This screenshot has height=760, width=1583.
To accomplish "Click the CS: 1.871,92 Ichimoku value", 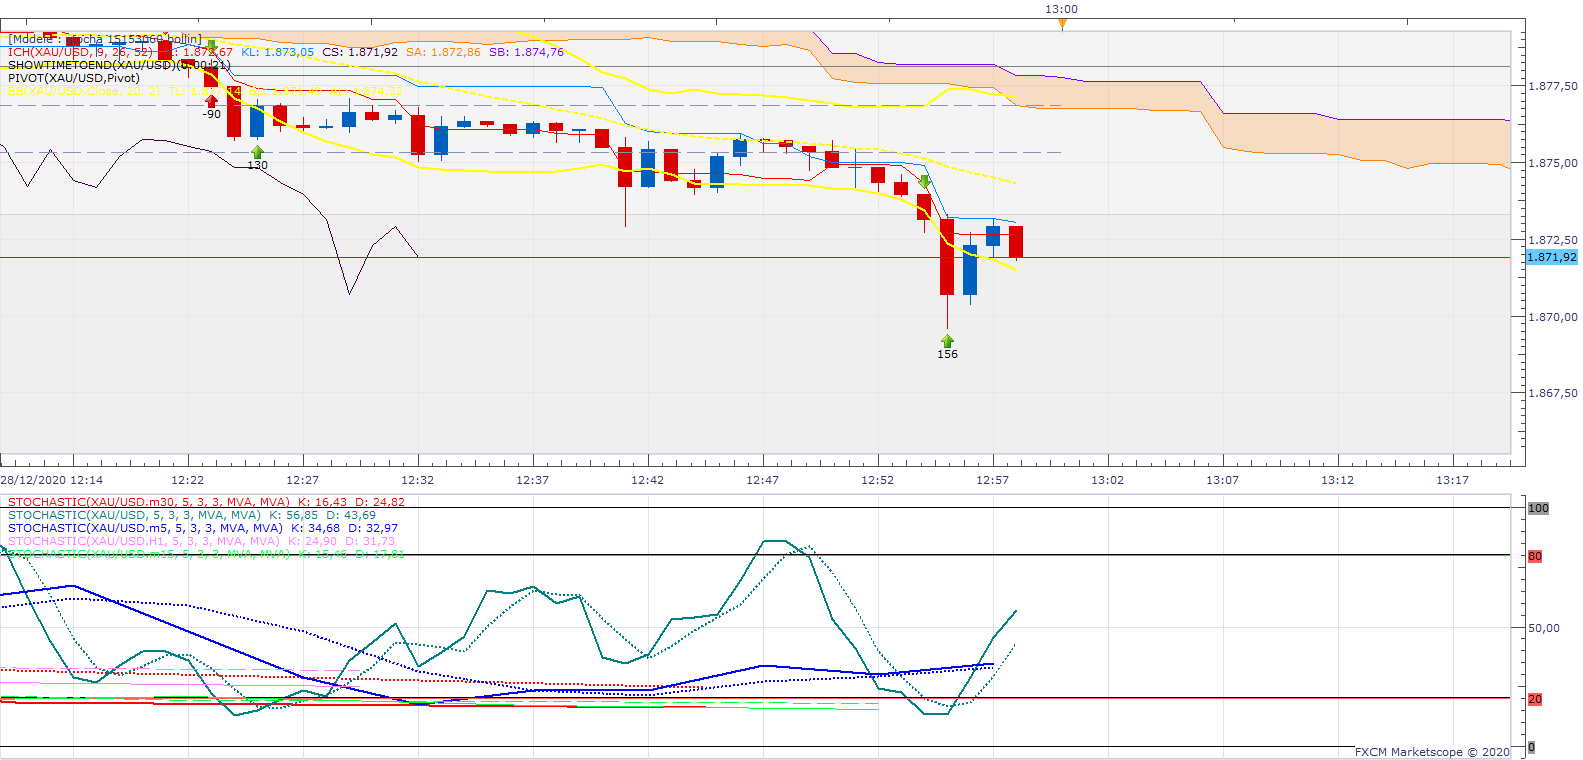I will click(360, 52).
